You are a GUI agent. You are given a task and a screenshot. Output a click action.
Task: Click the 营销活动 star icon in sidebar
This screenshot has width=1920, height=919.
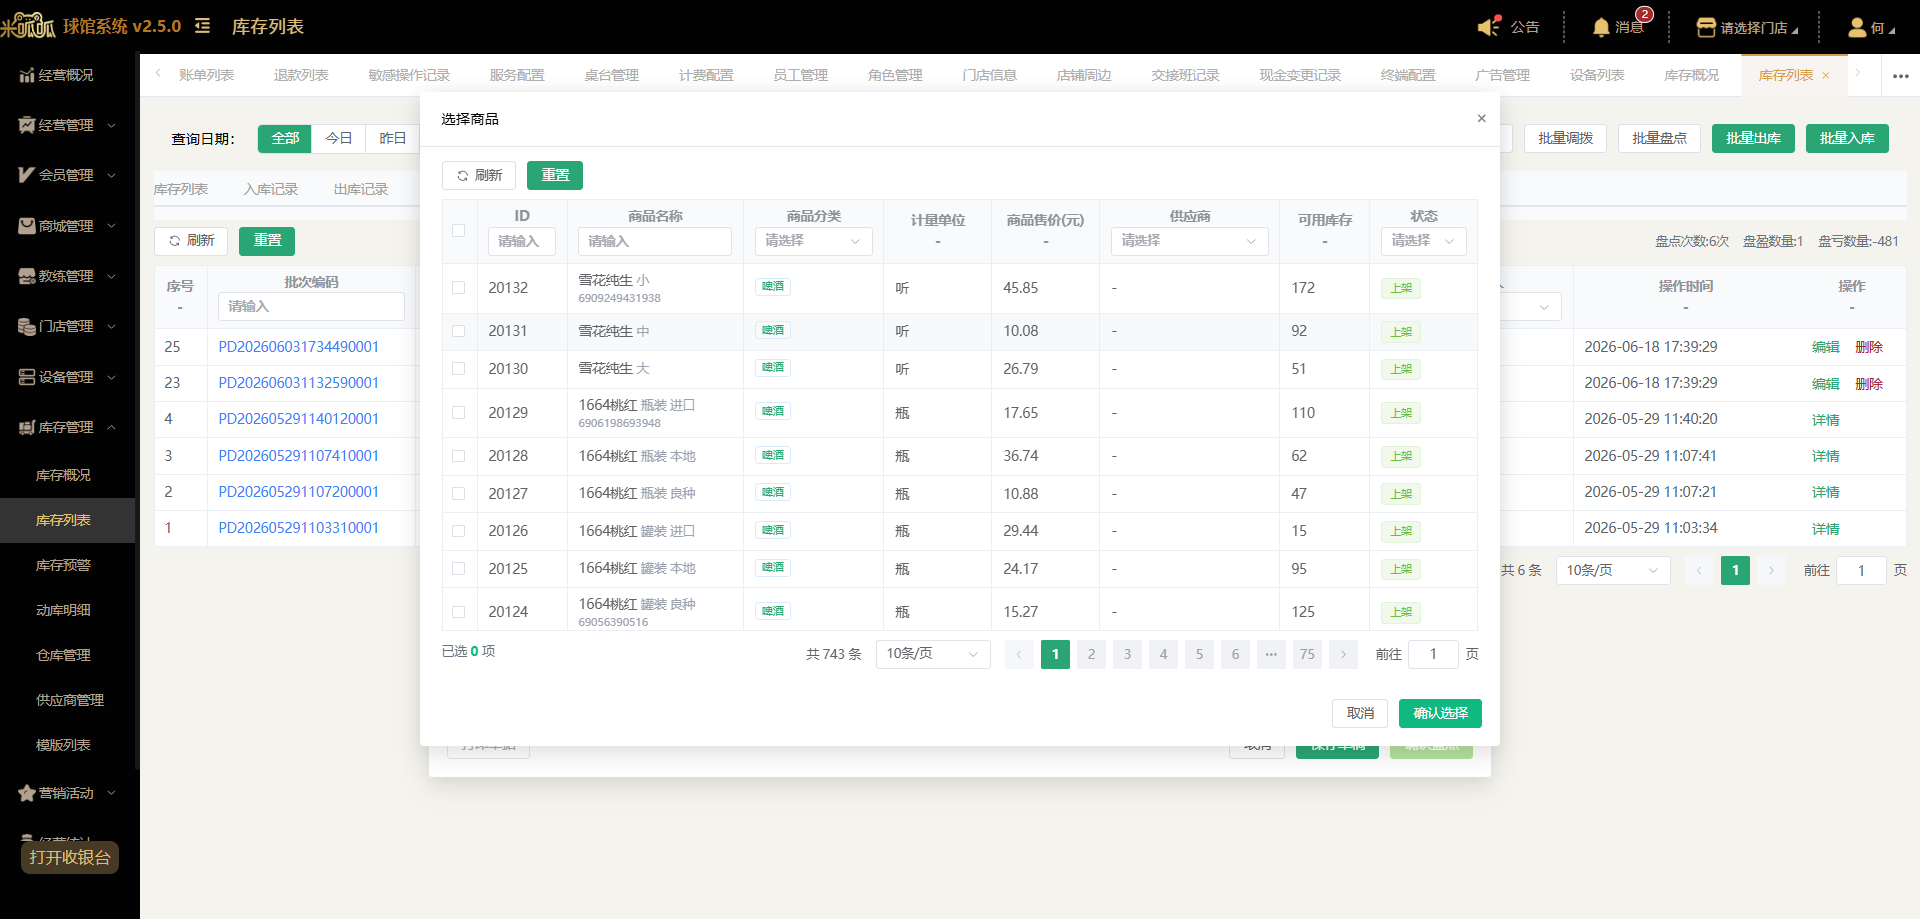[x=27, y=793]
